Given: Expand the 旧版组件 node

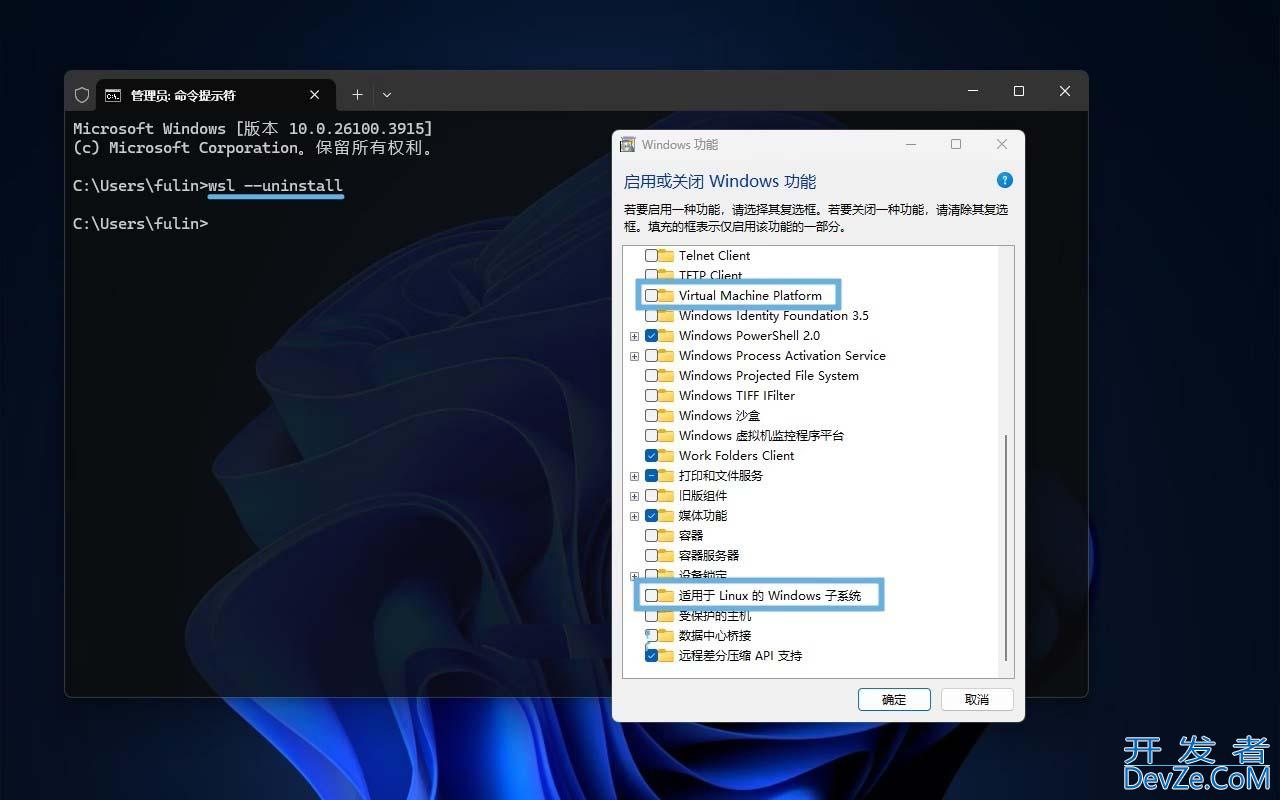Looking at the screenshot, I should 634,496.
